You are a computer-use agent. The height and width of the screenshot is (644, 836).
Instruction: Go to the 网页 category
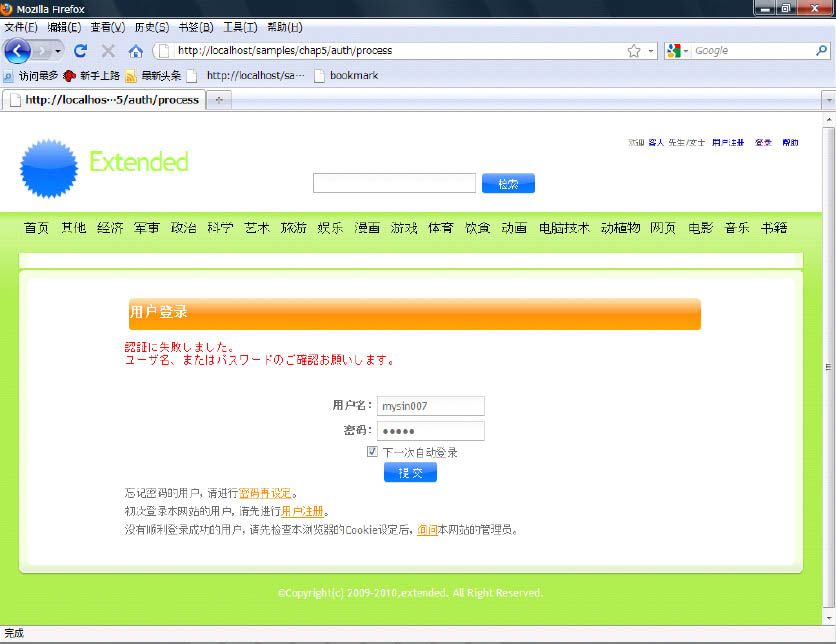coord(663,228)
